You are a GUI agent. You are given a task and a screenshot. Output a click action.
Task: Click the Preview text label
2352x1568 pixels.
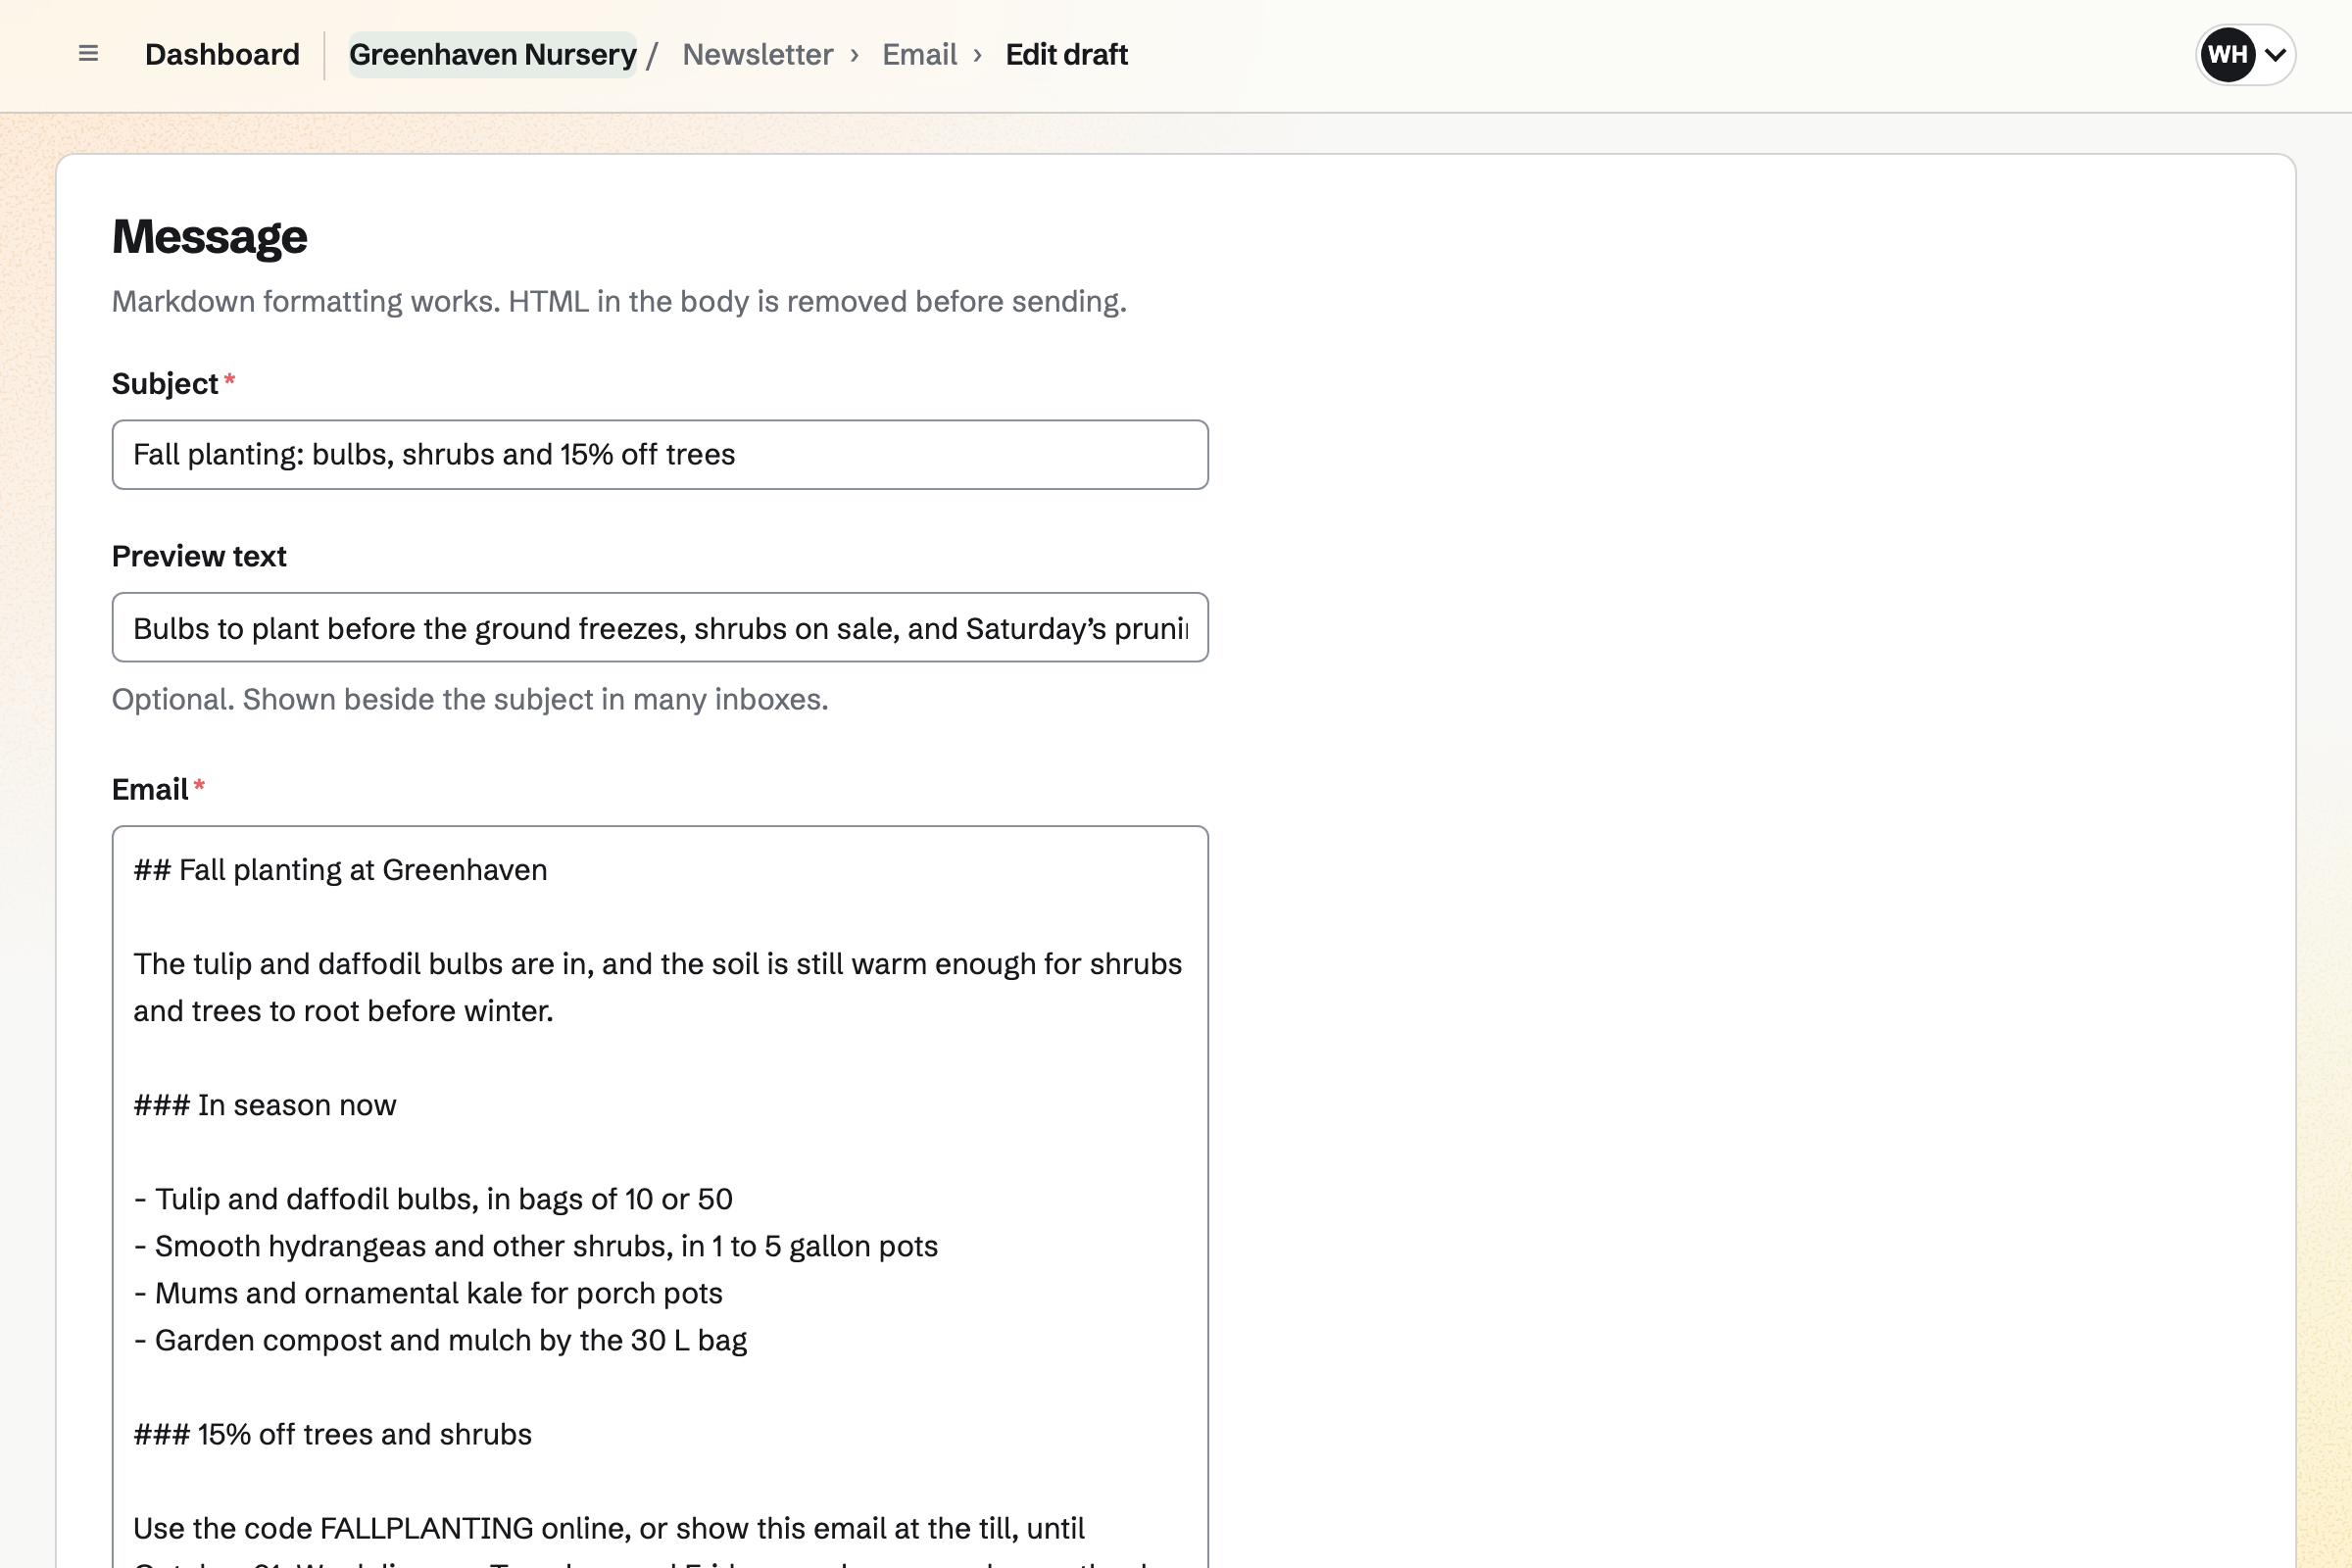coord(199,556)
